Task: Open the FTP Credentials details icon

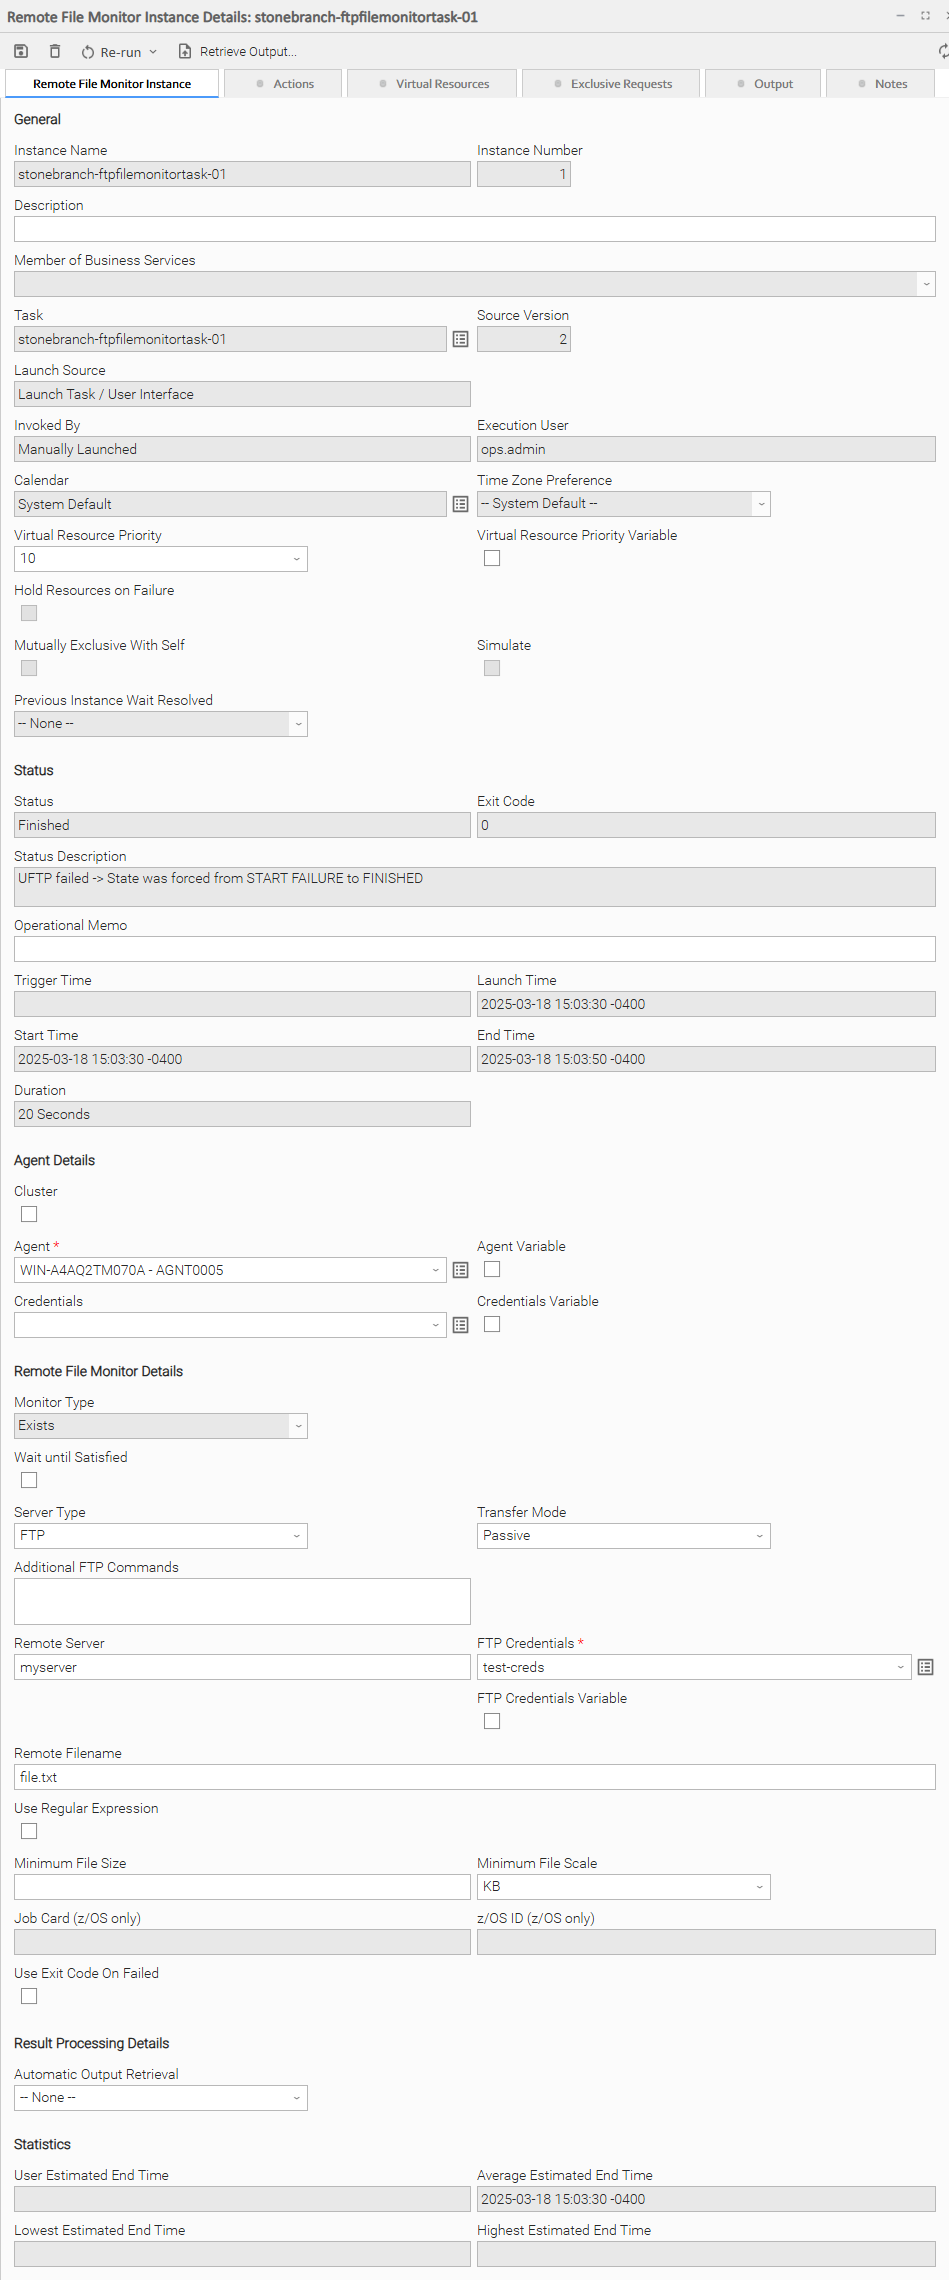Action: pyautogui.click(x=925, y=1668)
